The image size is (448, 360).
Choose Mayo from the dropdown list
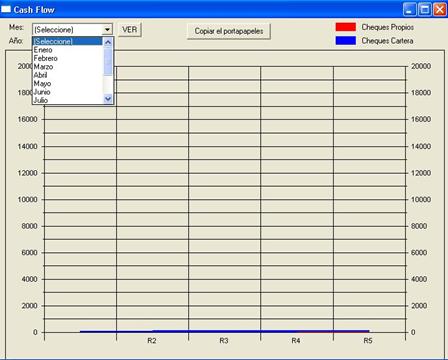tap(68, 83)
